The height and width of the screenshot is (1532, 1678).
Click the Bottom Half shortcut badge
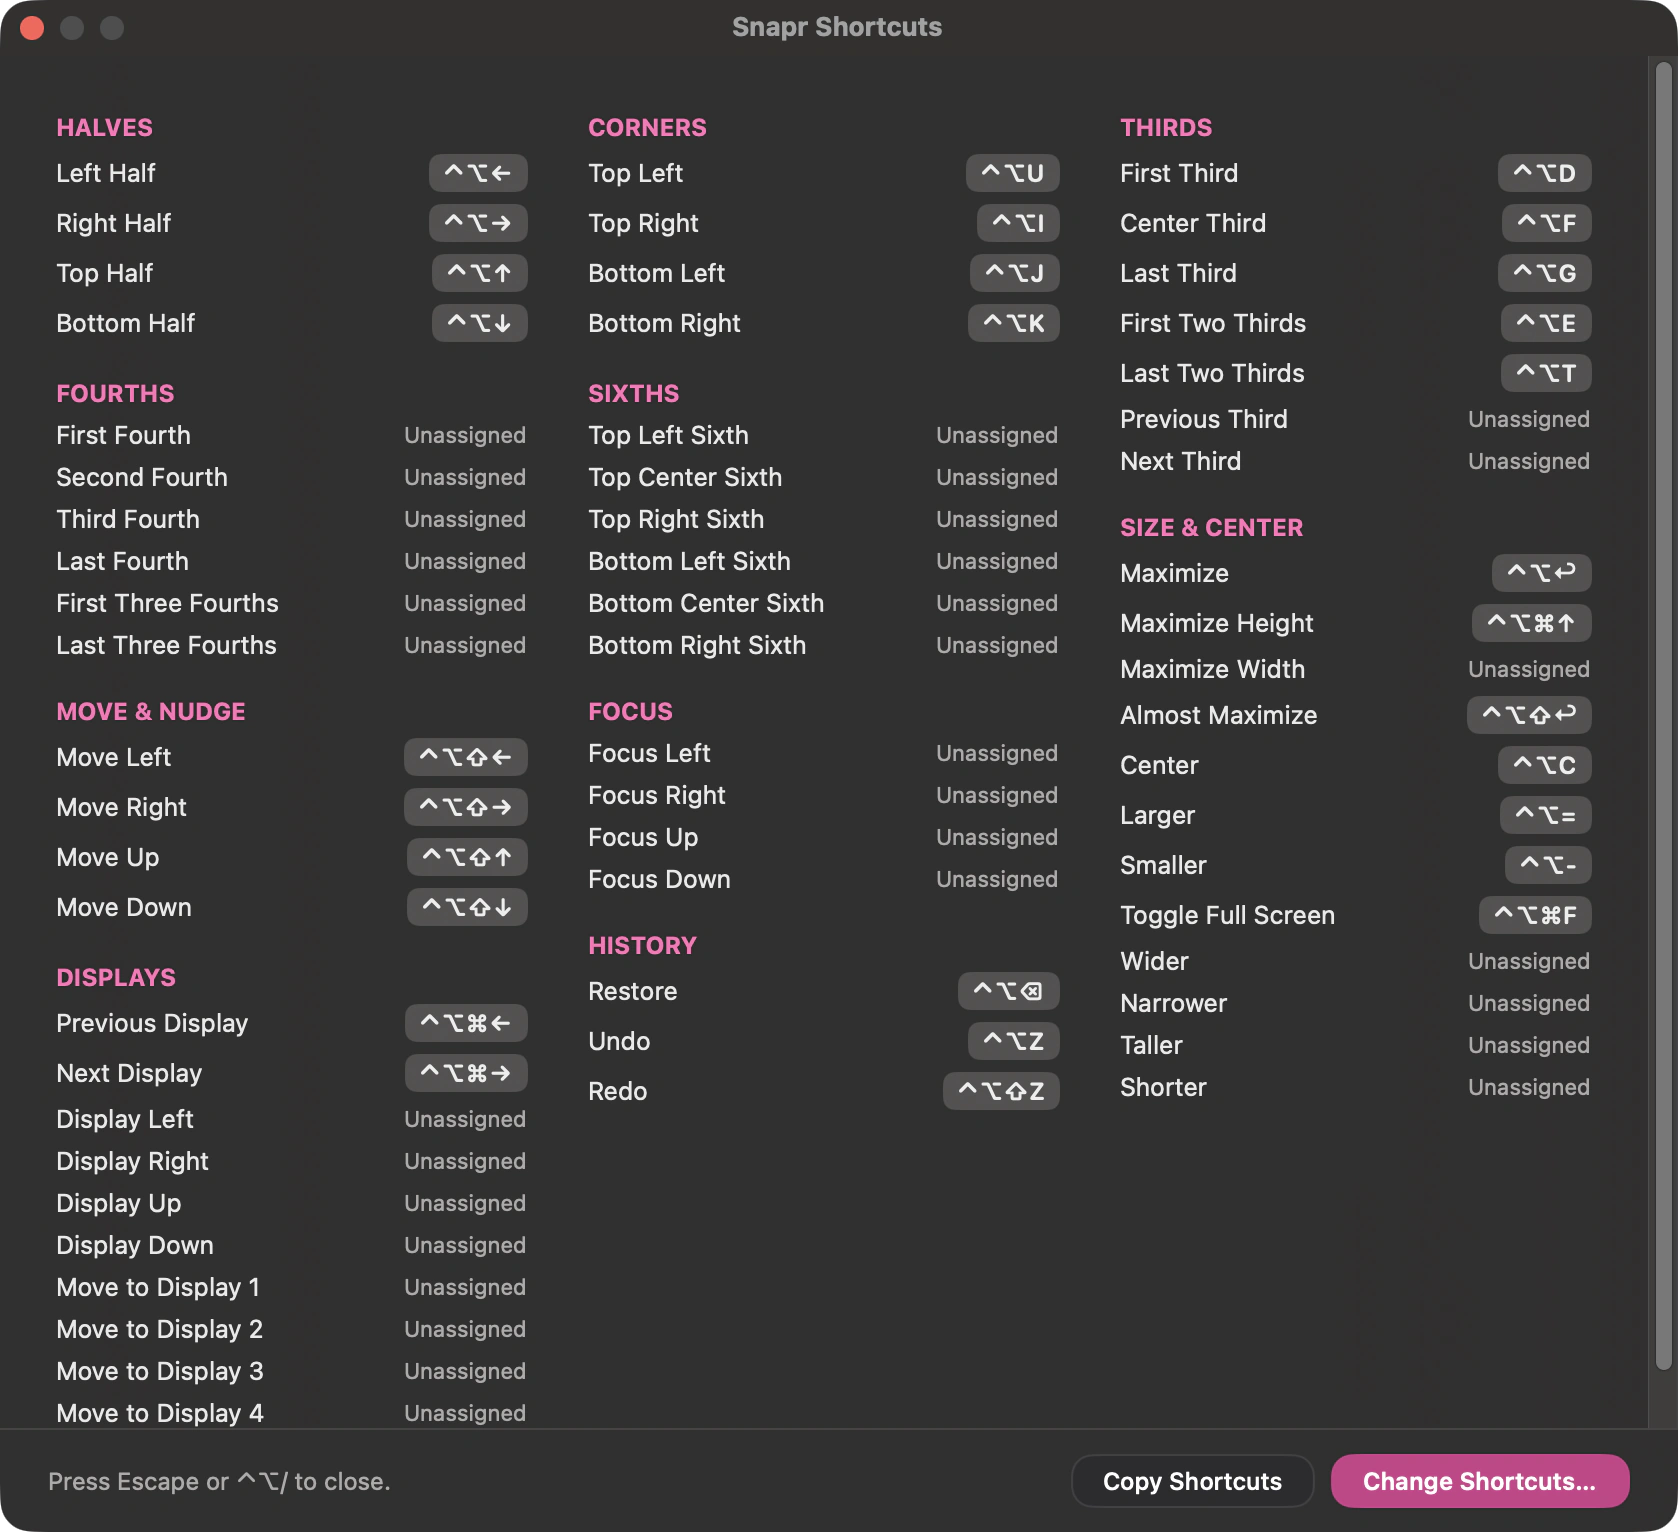pos(479,323)
